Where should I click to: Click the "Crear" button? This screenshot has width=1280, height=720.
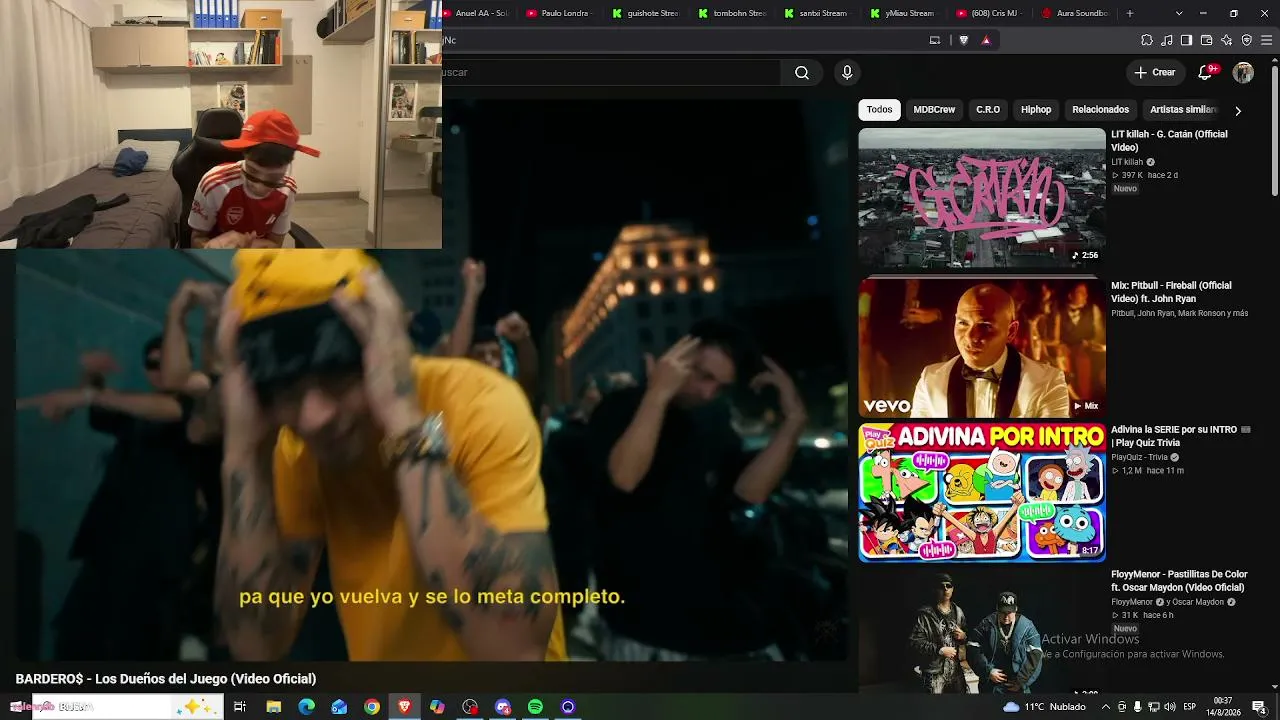1155,72
